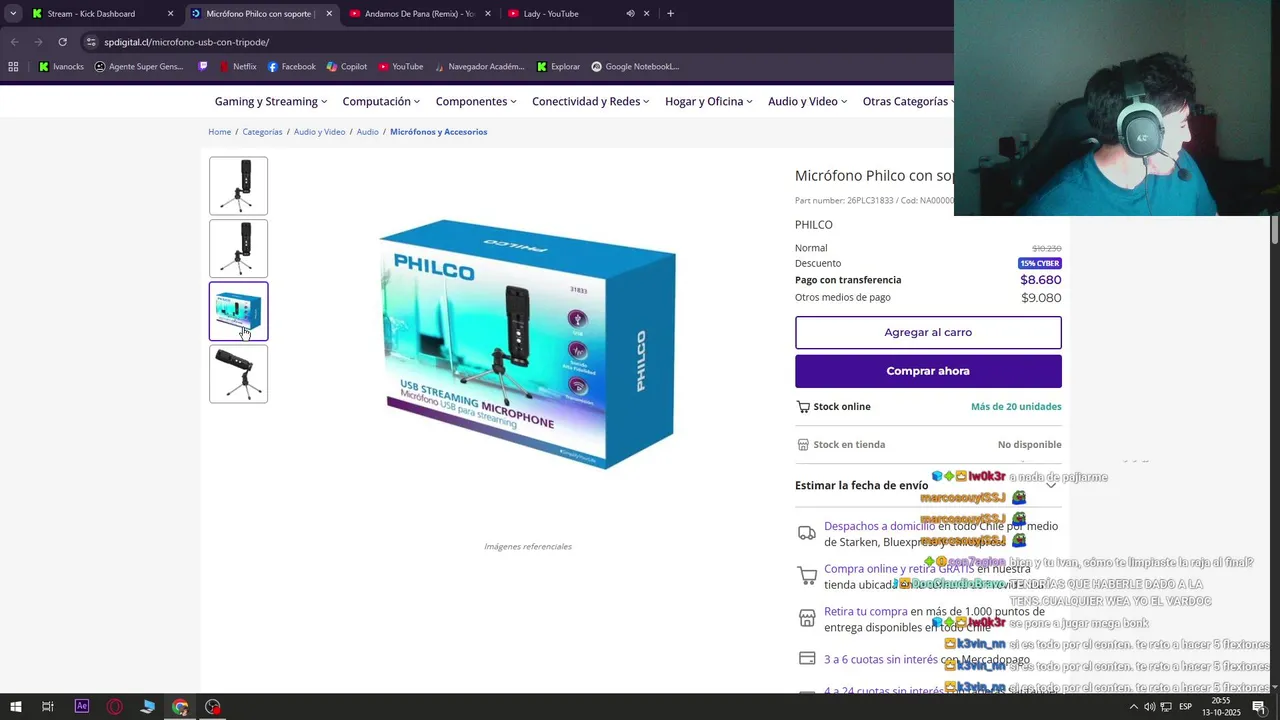The height and width of the screenshot is (720, 1280).
Task: Open volume control in system tray
Action: (x=1149, y=707)
